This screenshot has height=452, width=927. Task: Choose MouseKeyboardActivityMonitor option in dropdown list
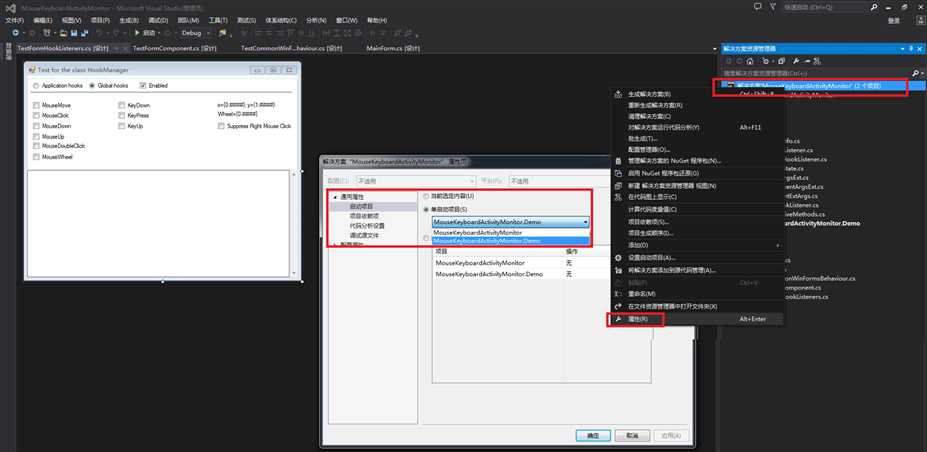(511, 233)
